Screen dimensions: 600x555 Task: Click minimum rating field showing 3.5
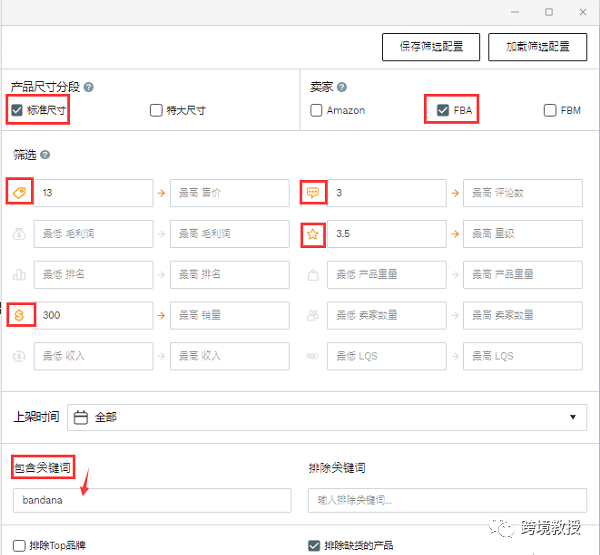point(386,234)
